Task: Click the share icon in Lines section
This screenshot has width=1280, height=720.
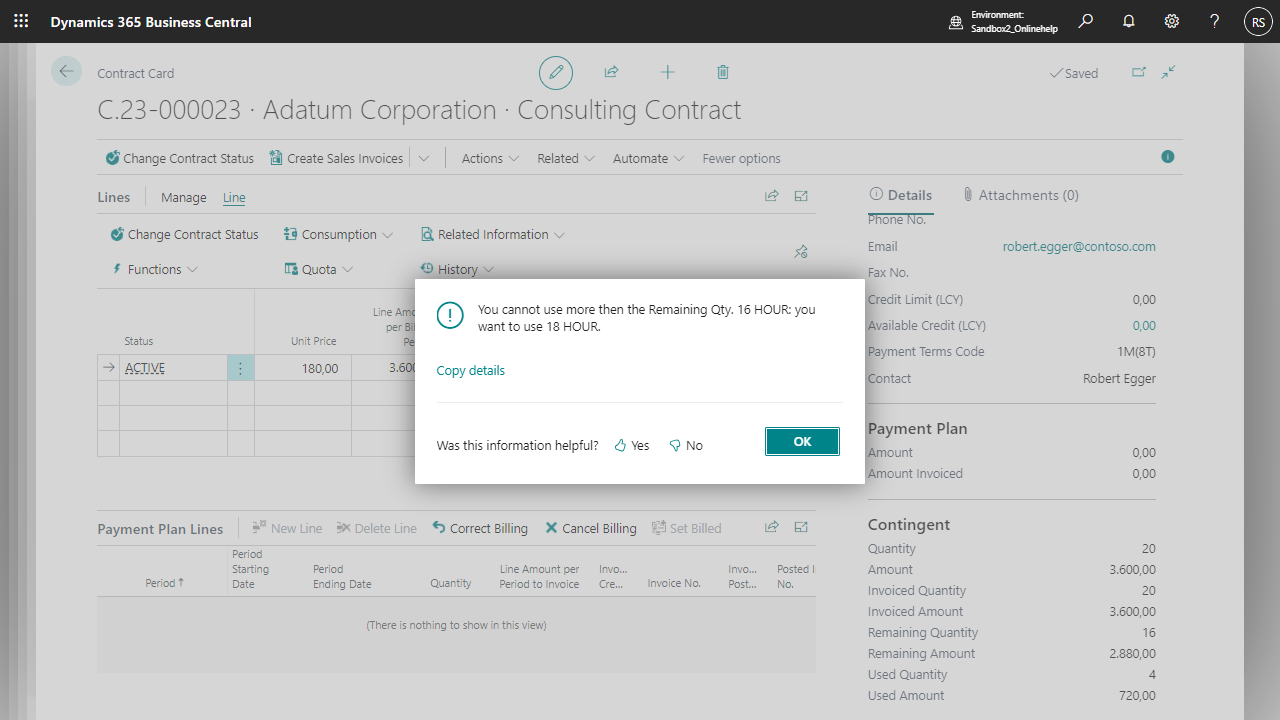Action: click(772, 196)
